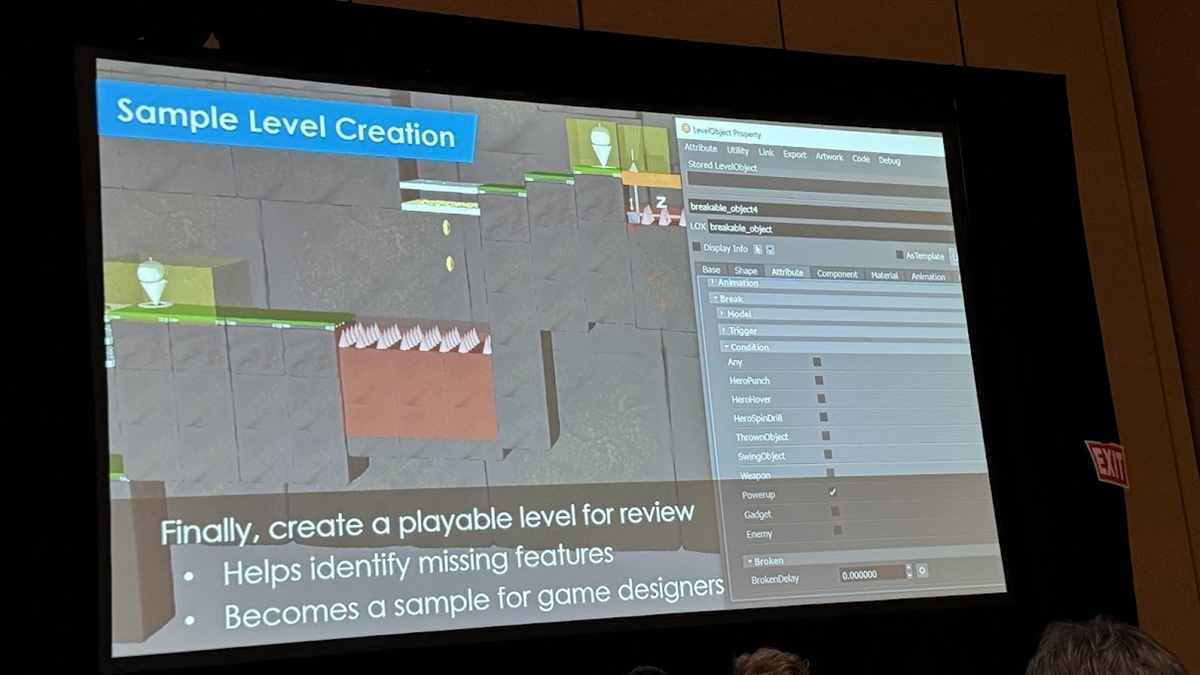Click the cursor icon beside Display Info
This screenshot has width=1200, height=675.
click(x=758, y=249)
